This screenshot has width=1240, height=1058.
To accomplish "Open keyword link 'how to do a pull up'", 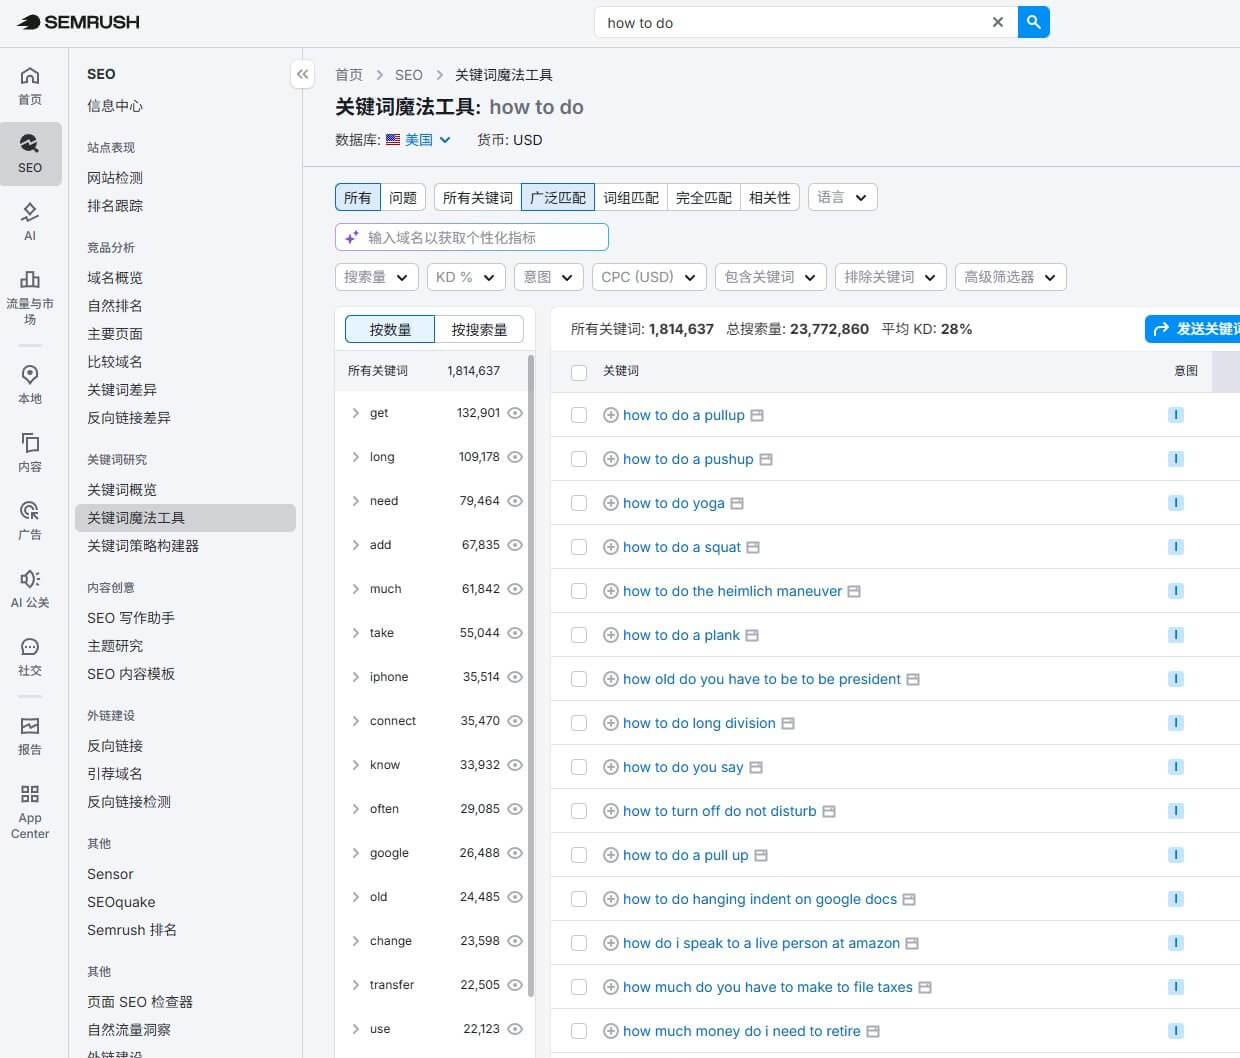I will 686,855.
